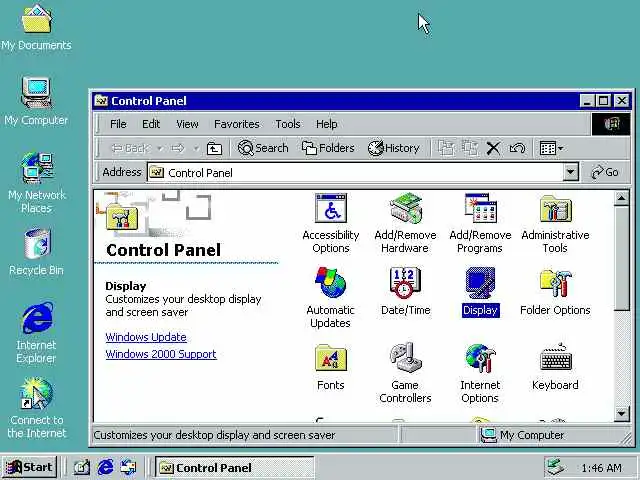Click Show Desktop quick launch icon
The image size is (640, 480).
(81, 467)
